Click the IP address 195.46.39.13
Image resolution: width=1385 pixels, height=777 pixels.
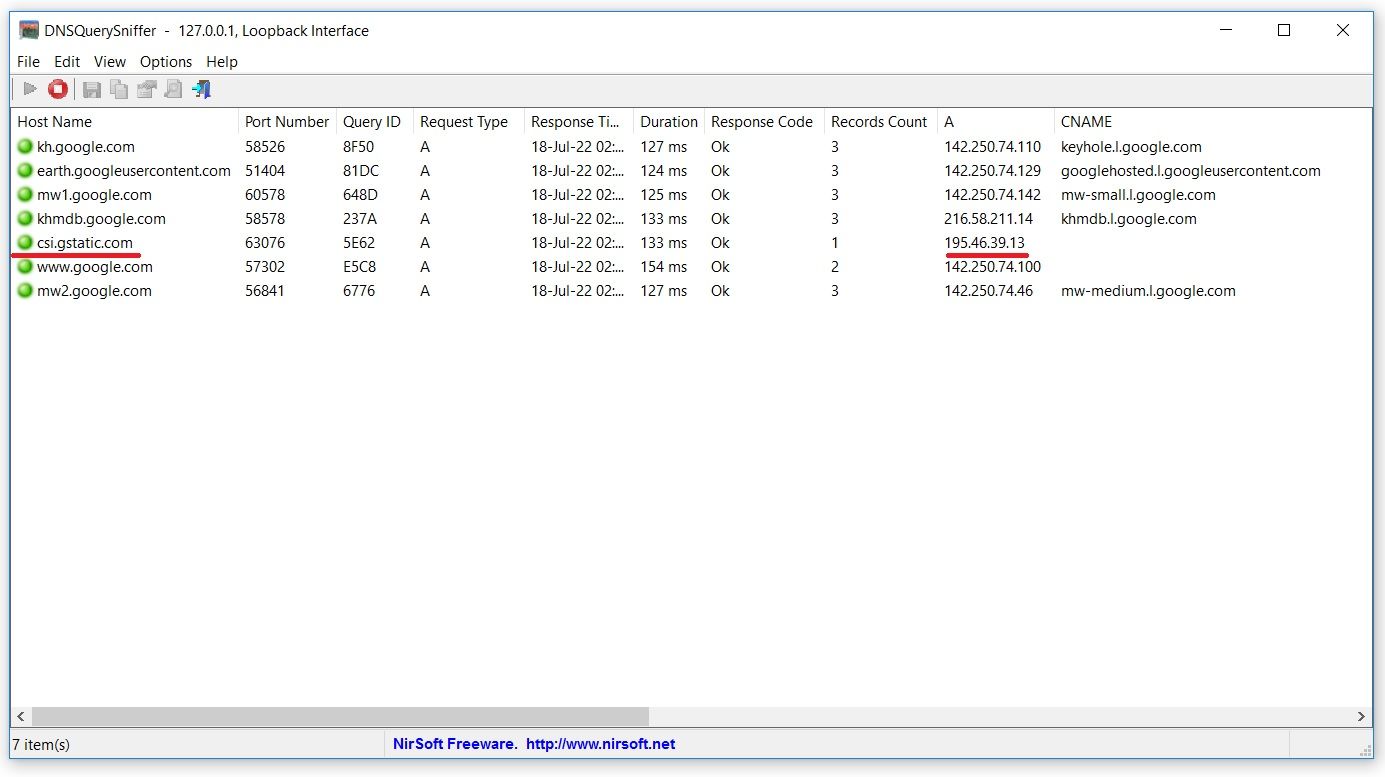(x=985, y=242)
